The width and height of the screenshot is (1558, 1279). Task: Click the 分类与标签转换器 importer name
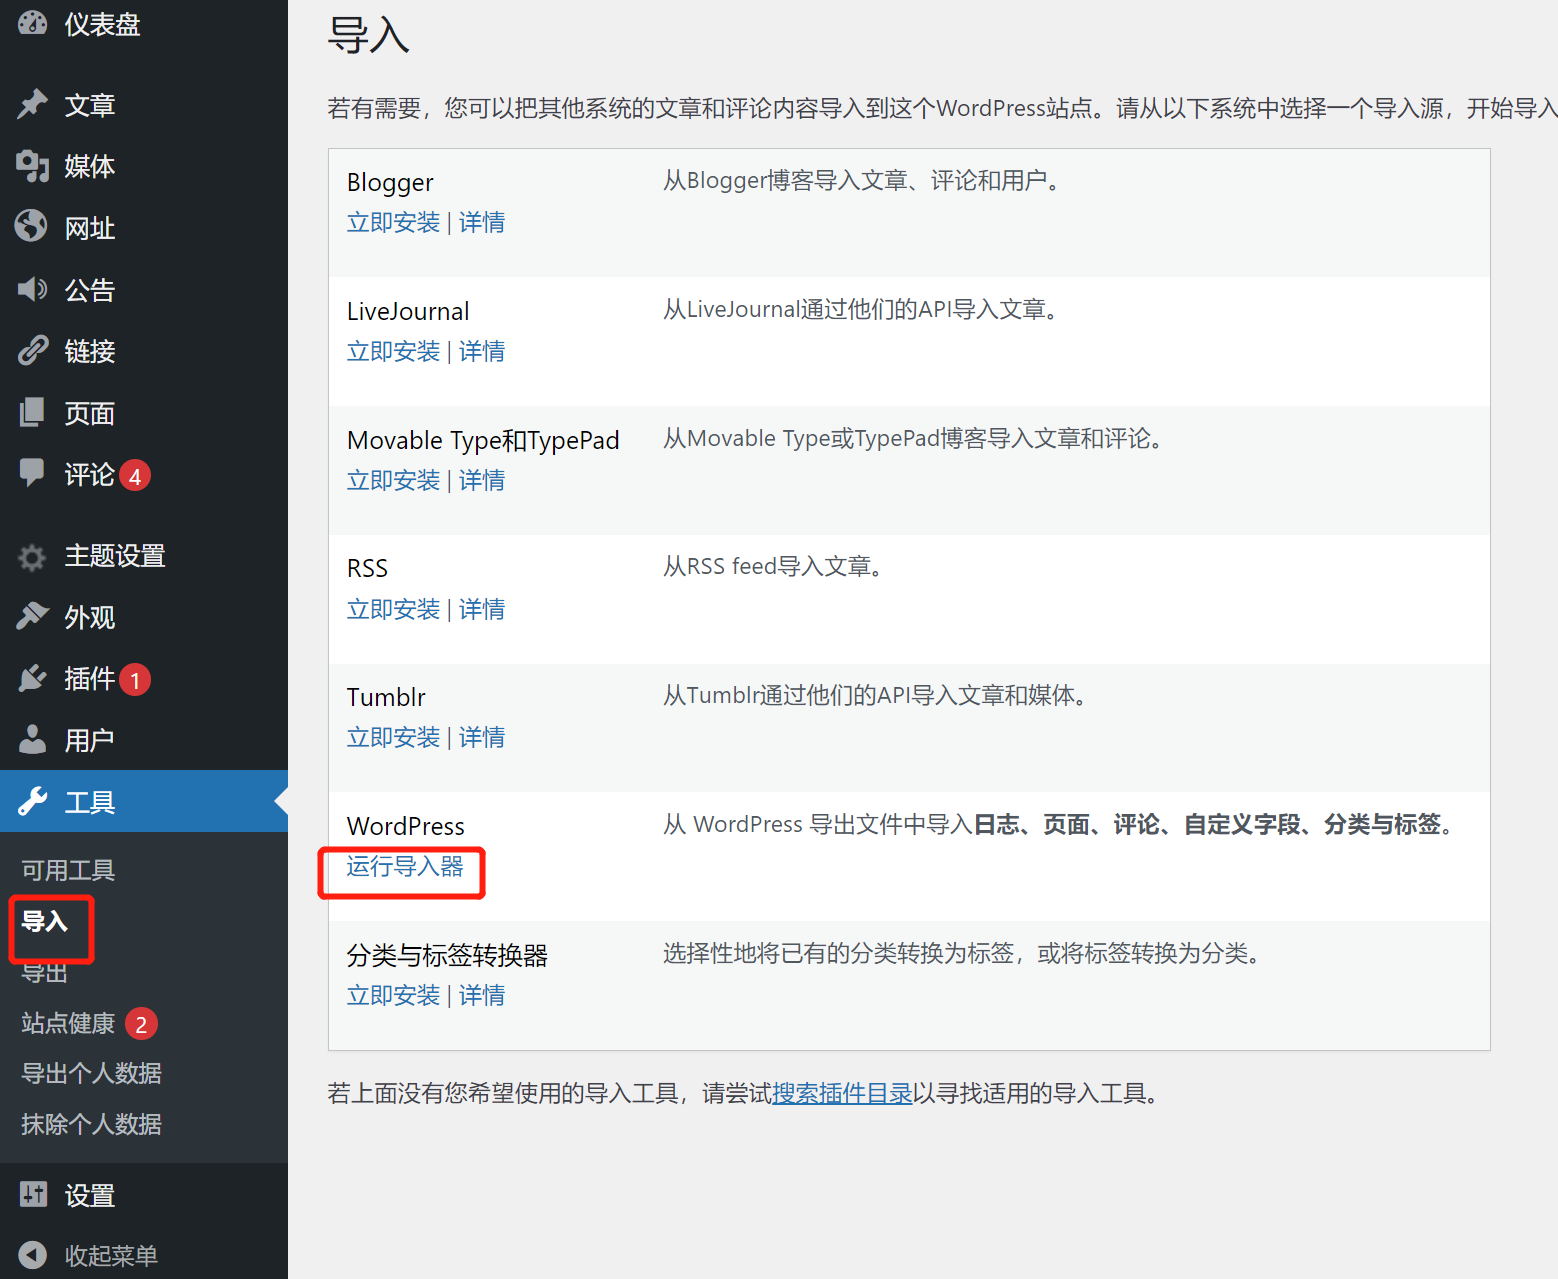(447, 955)
